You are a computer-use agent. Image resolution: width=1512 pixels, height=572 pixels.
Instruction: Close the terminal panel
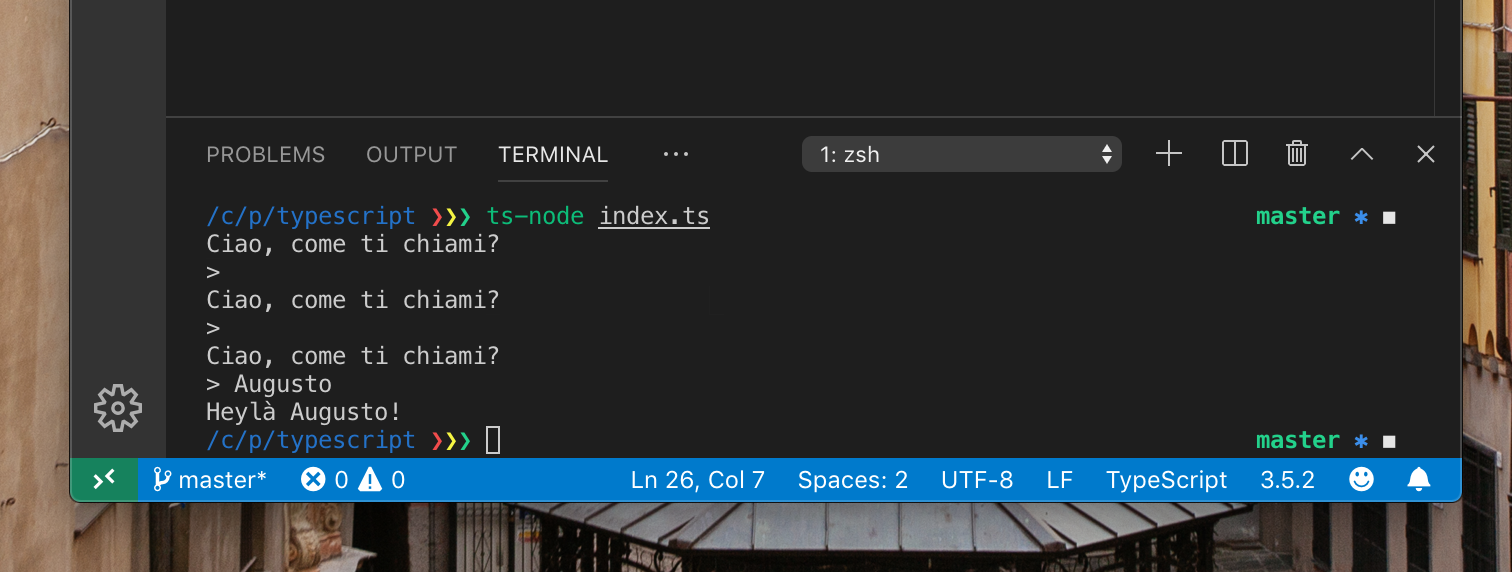click(x=1426, y=154)
